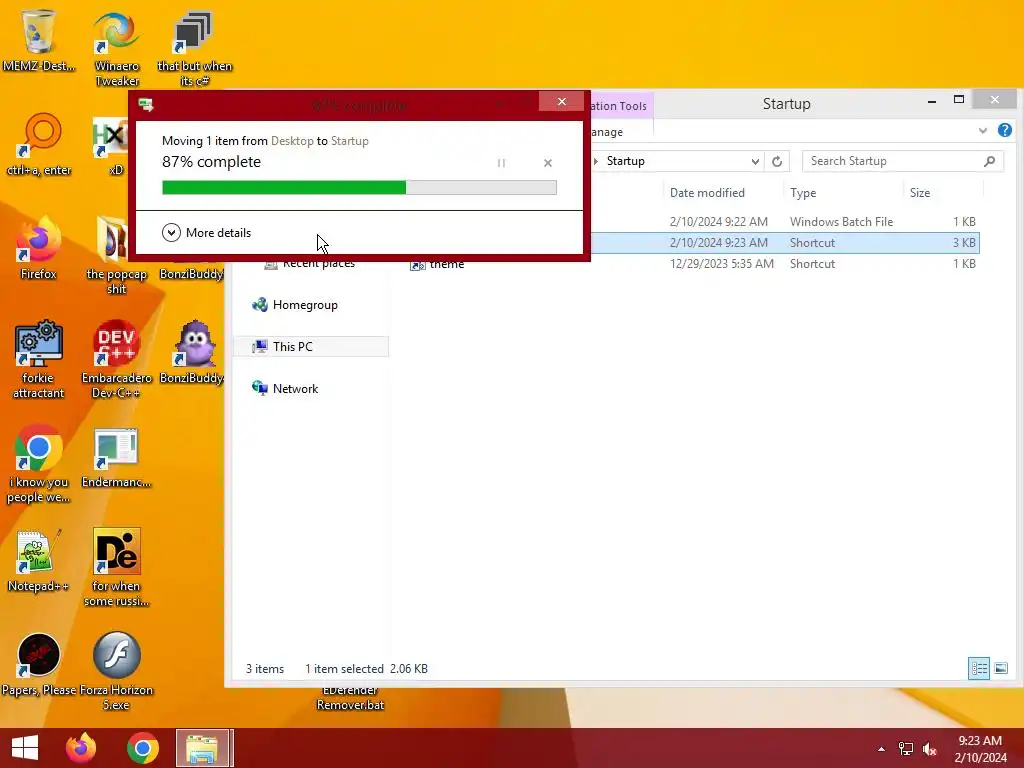Select the theme shortcut file
The height and width of the screenshot is (768, 1024).
(438, 264)
